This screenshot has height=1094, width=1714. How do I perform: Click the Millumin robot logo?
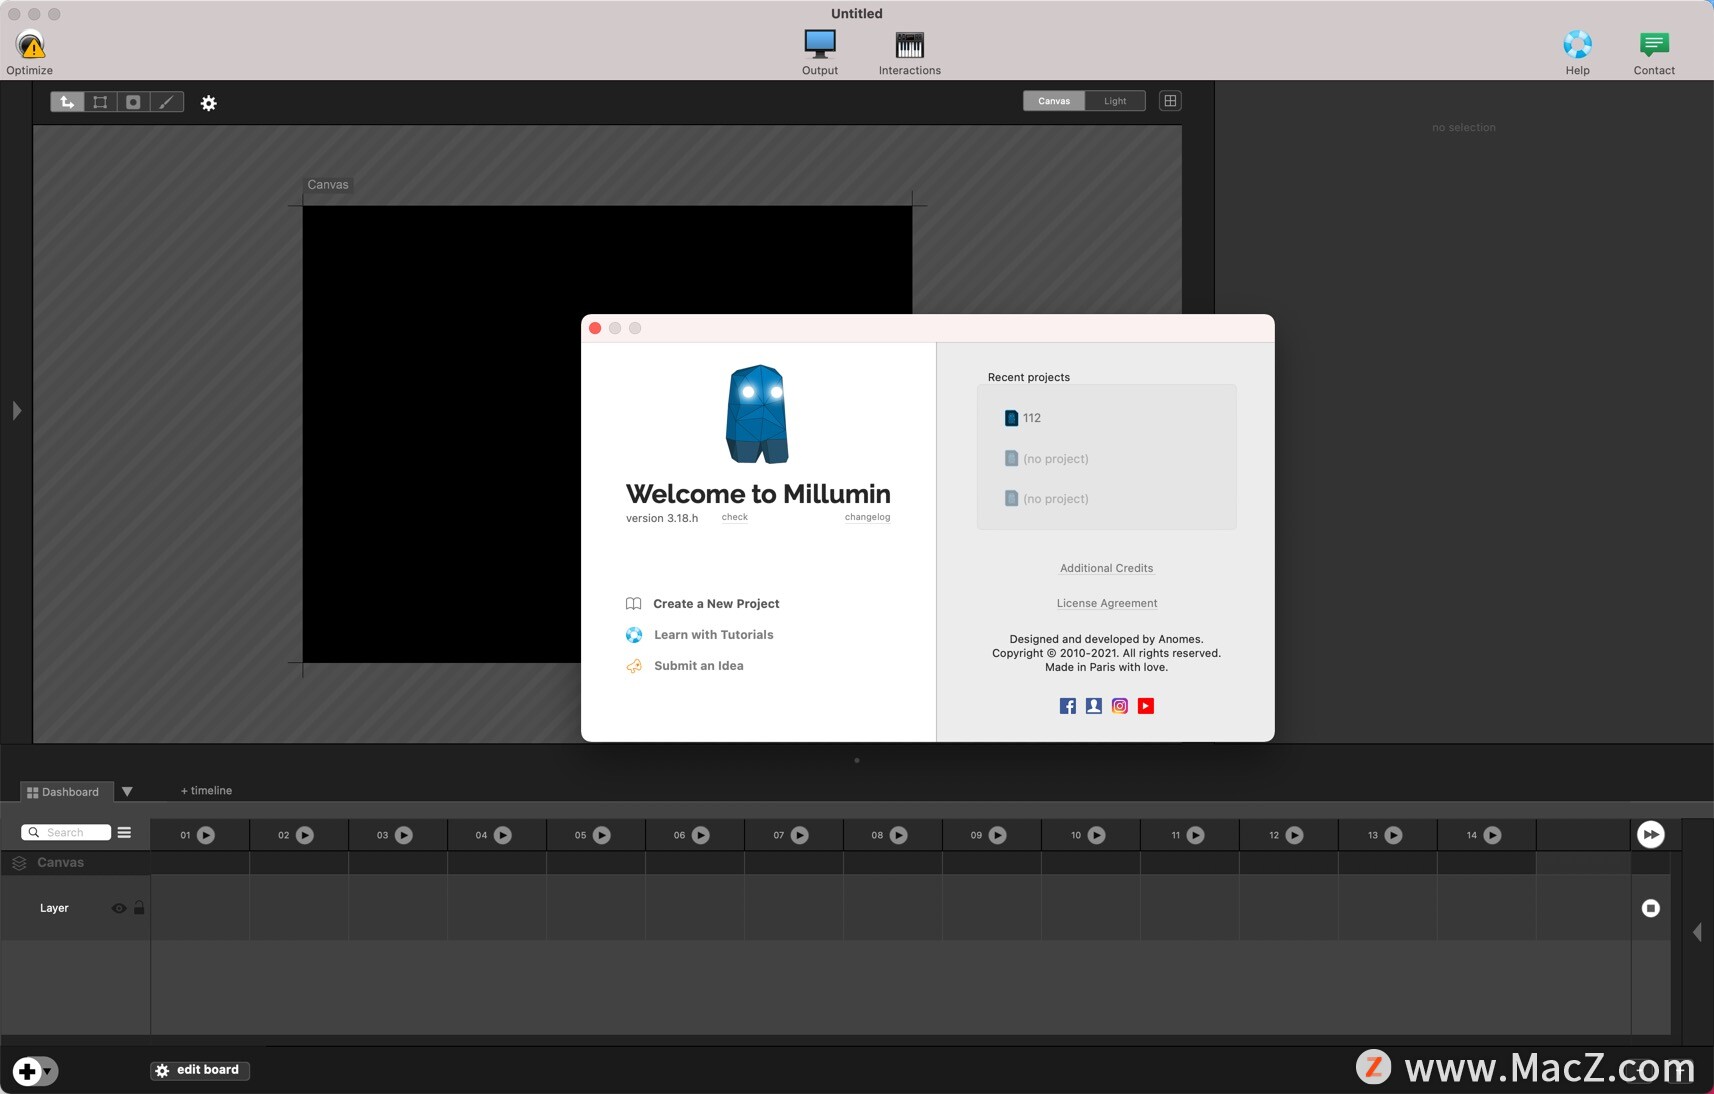pos(757,414)
